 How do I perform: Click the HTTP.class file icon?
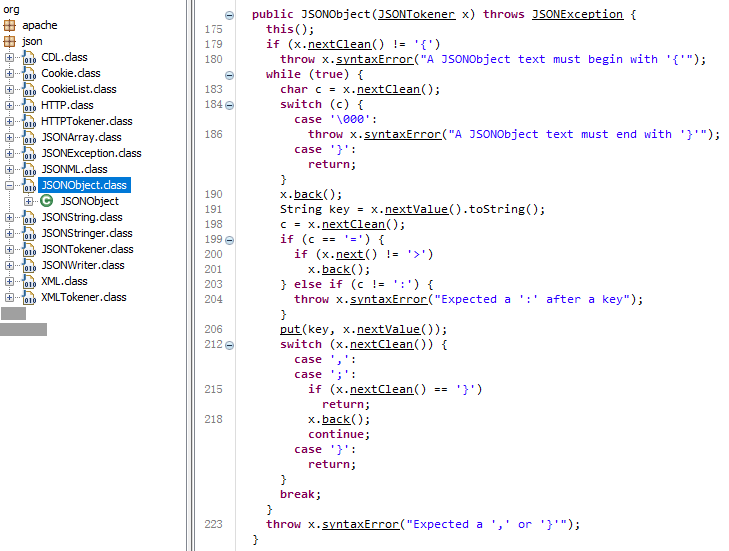point(29,106)
